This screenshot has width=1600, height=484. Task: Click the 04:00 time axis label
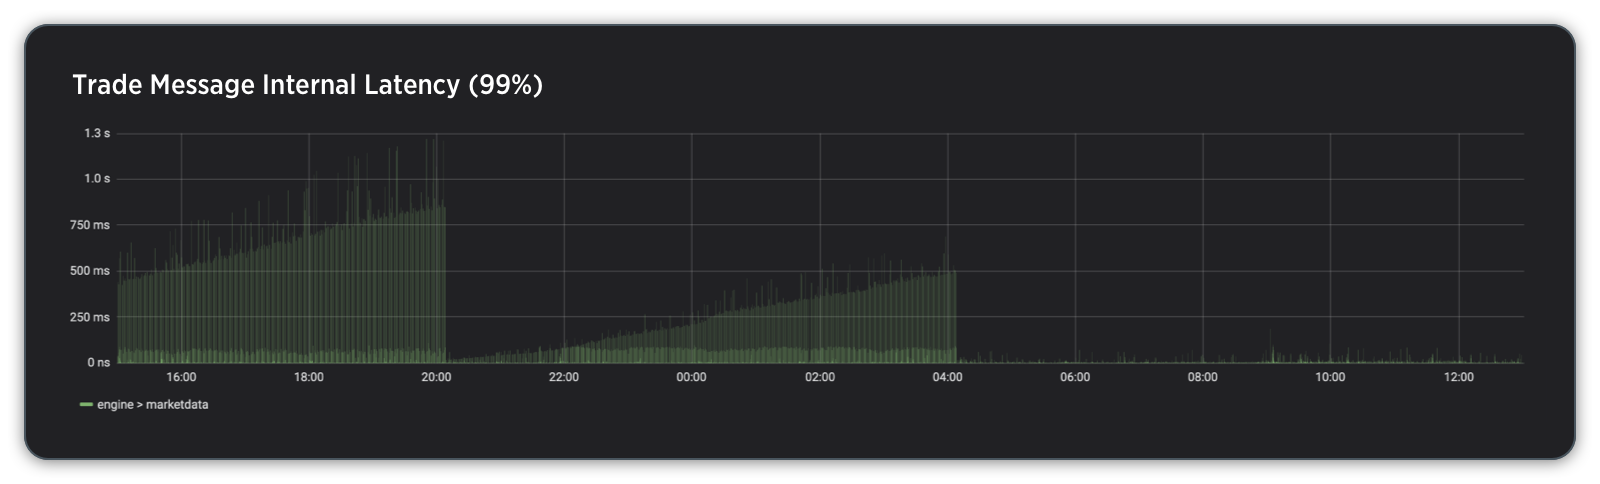coord(948,378)
